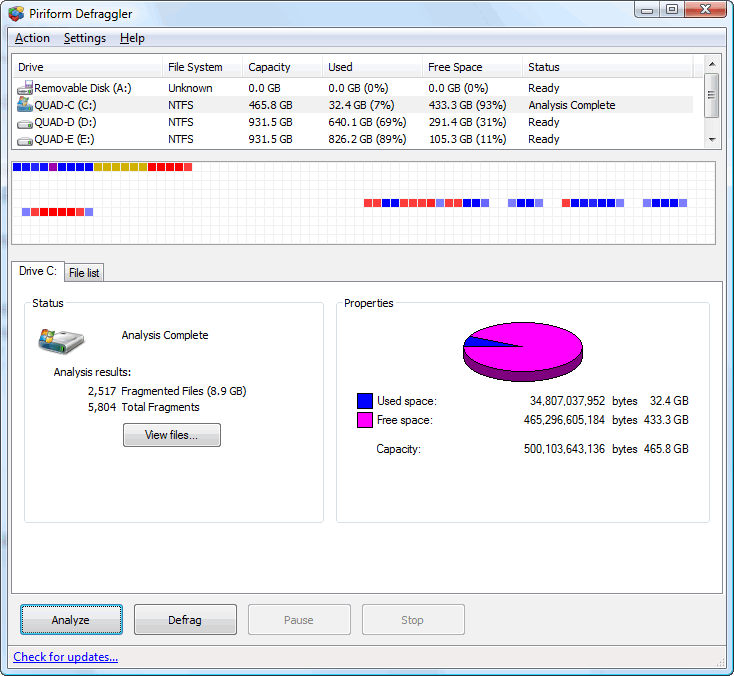Viewport: 734px width, 676px height.
Task: Click the blue Used space color swatch
Action: tap(365, 401)
